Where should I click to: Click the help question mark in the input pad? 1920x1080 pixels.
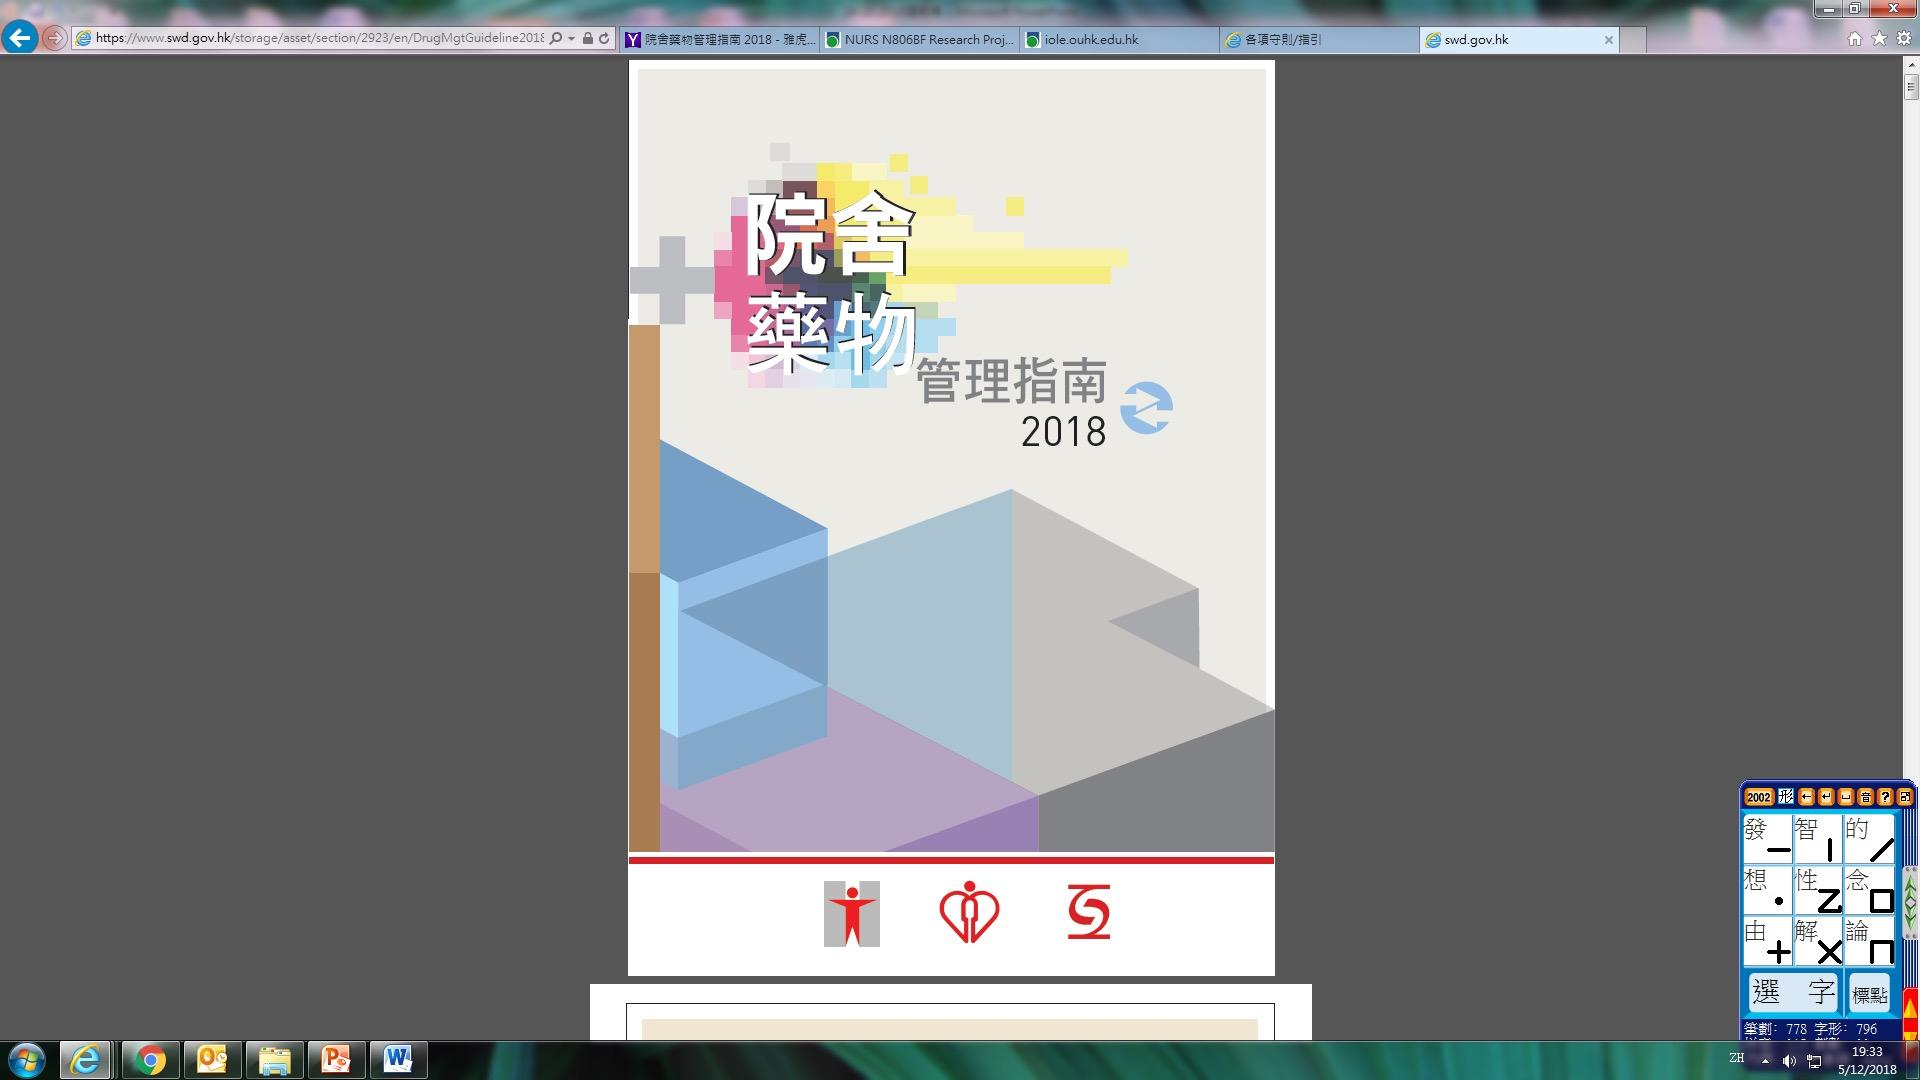pyautogui.click(x=1885, y=797)
